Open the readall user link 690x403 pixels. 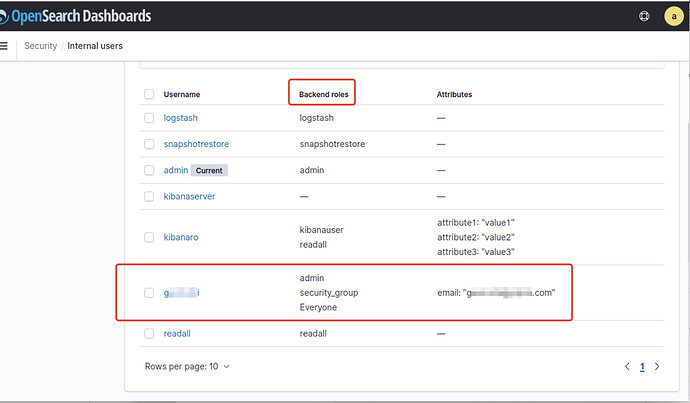[x=177, y=333]
